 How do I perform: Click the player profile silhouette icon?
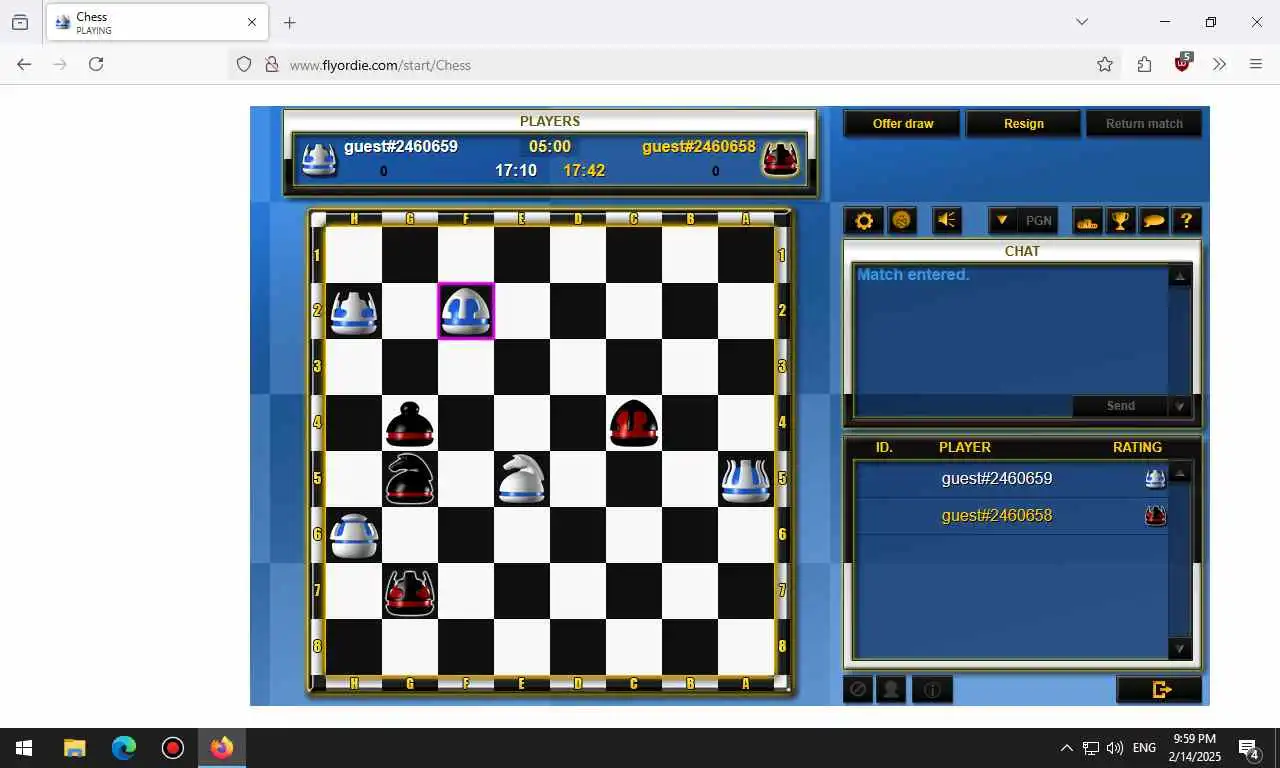coord(890,689)
